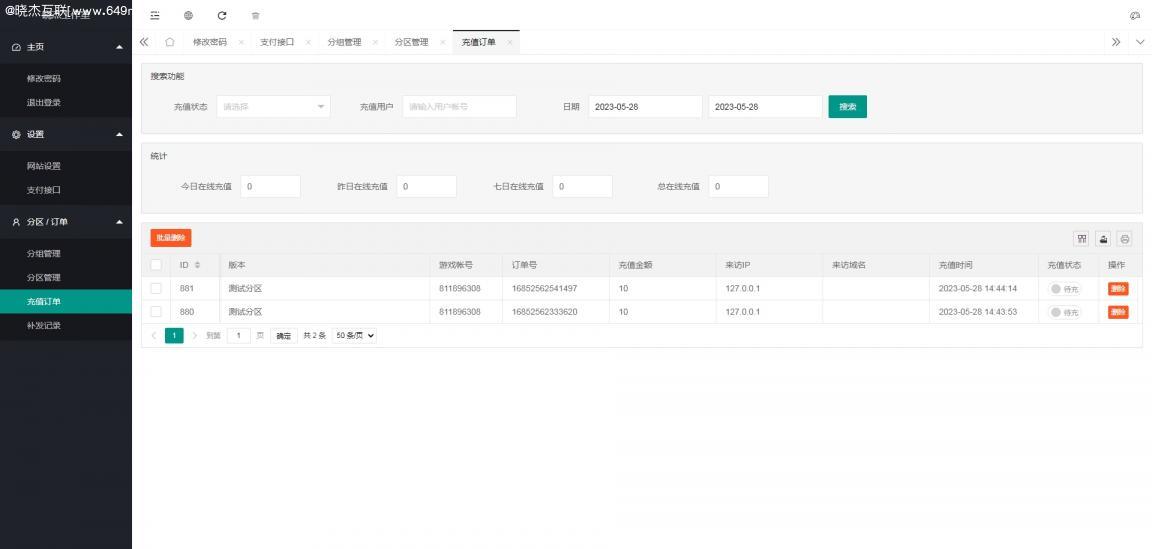Click the 确定 pagination button
The height and width of the screenshot is (549, 1152).
click(x=284, y=336)
